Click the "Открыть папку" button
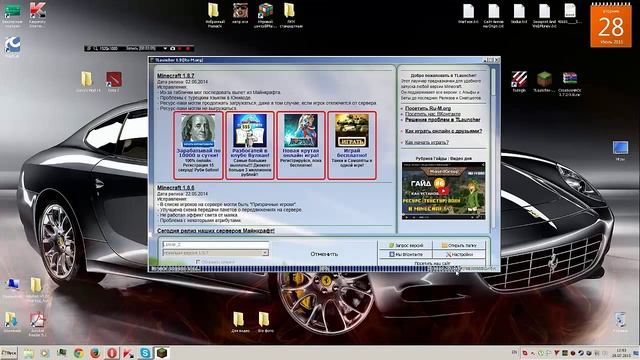640x360 pixels. 459,245
